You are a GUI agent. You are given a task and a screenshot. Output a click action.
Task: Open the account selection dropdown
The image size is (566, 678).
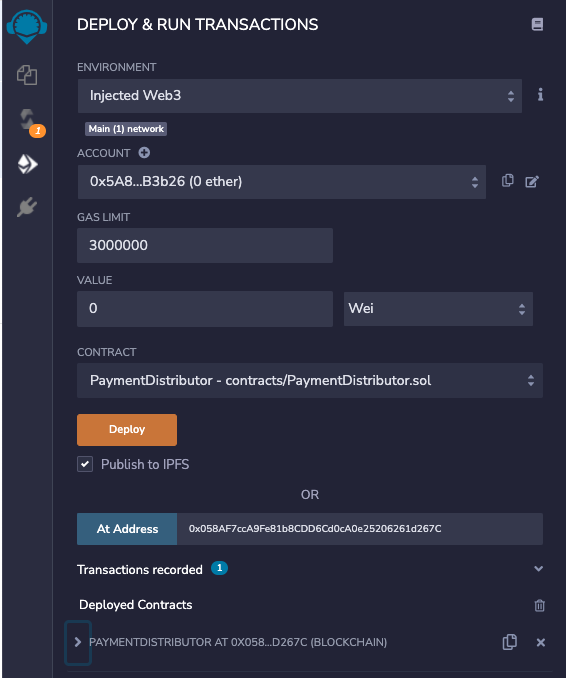(281, 182)
